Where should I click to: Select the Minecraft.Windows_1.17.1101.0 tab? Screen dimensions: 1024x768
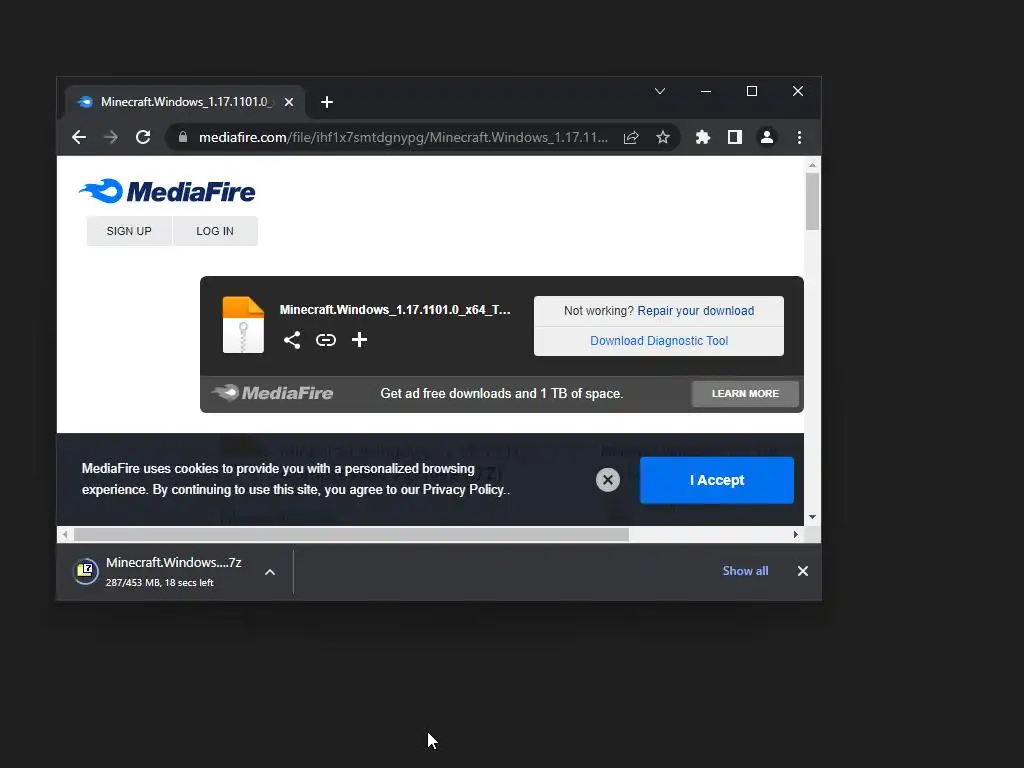pyautogui.click(x=185, y=102)
